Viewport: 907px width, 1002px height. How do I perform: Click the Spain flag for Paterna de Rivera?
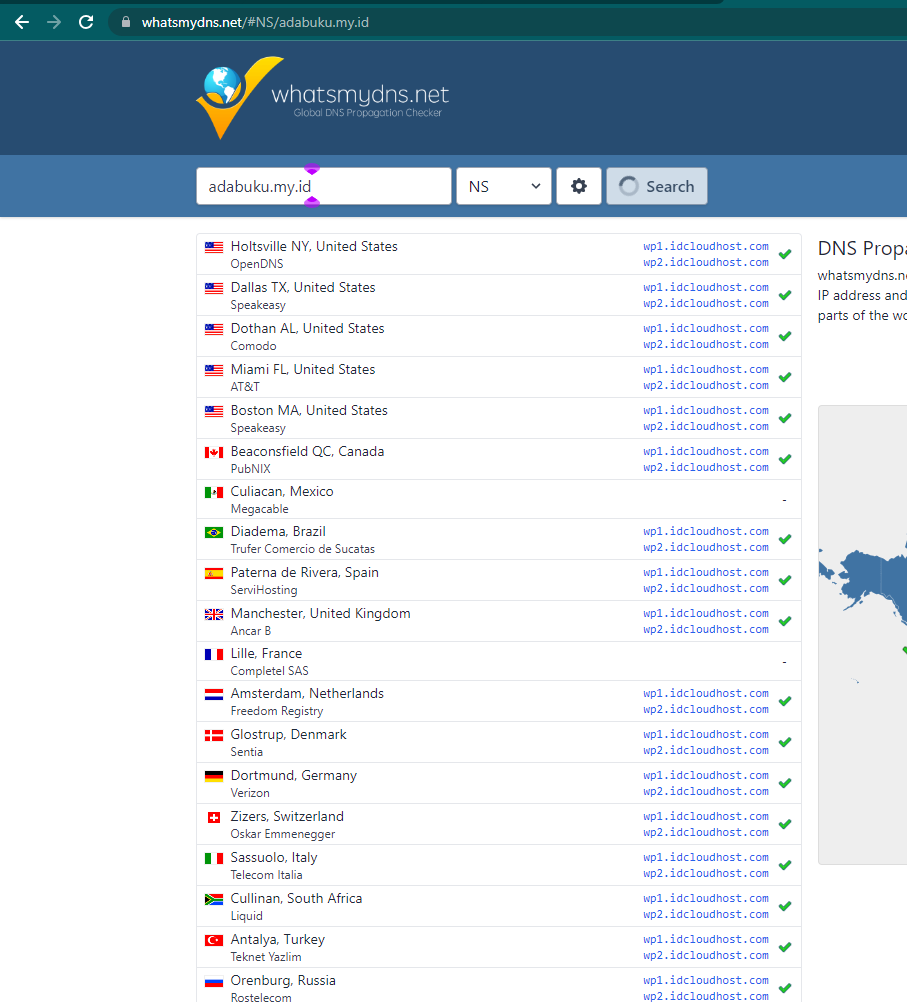point(213,573)
